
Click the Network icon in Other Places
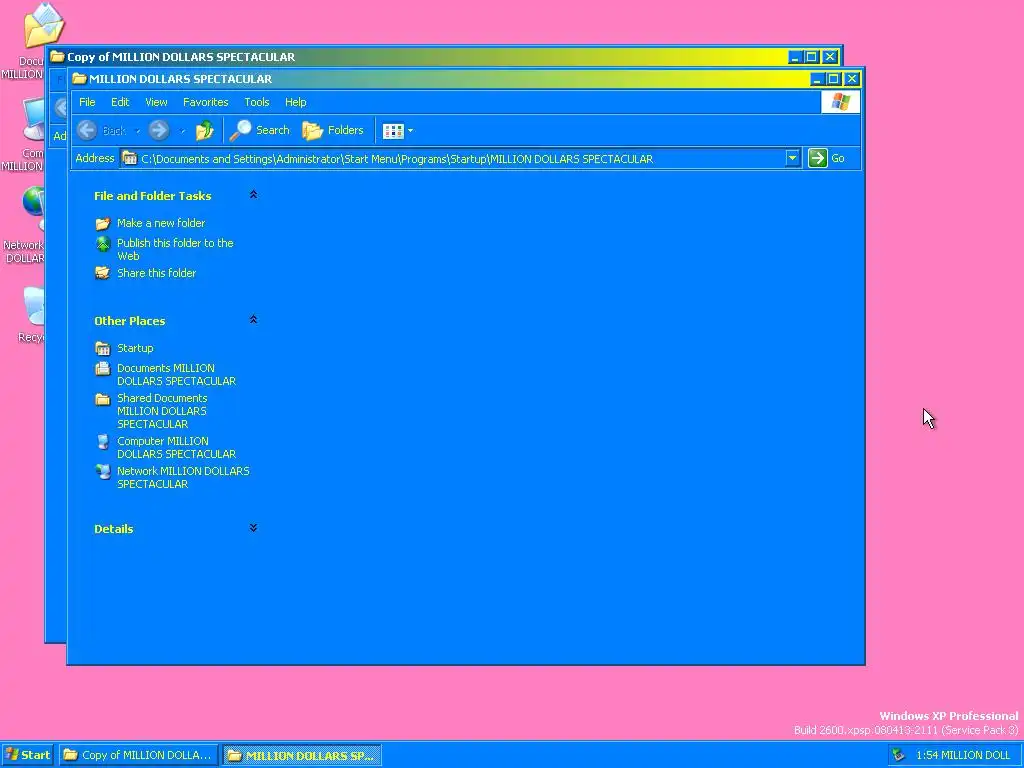pos(103,472)
